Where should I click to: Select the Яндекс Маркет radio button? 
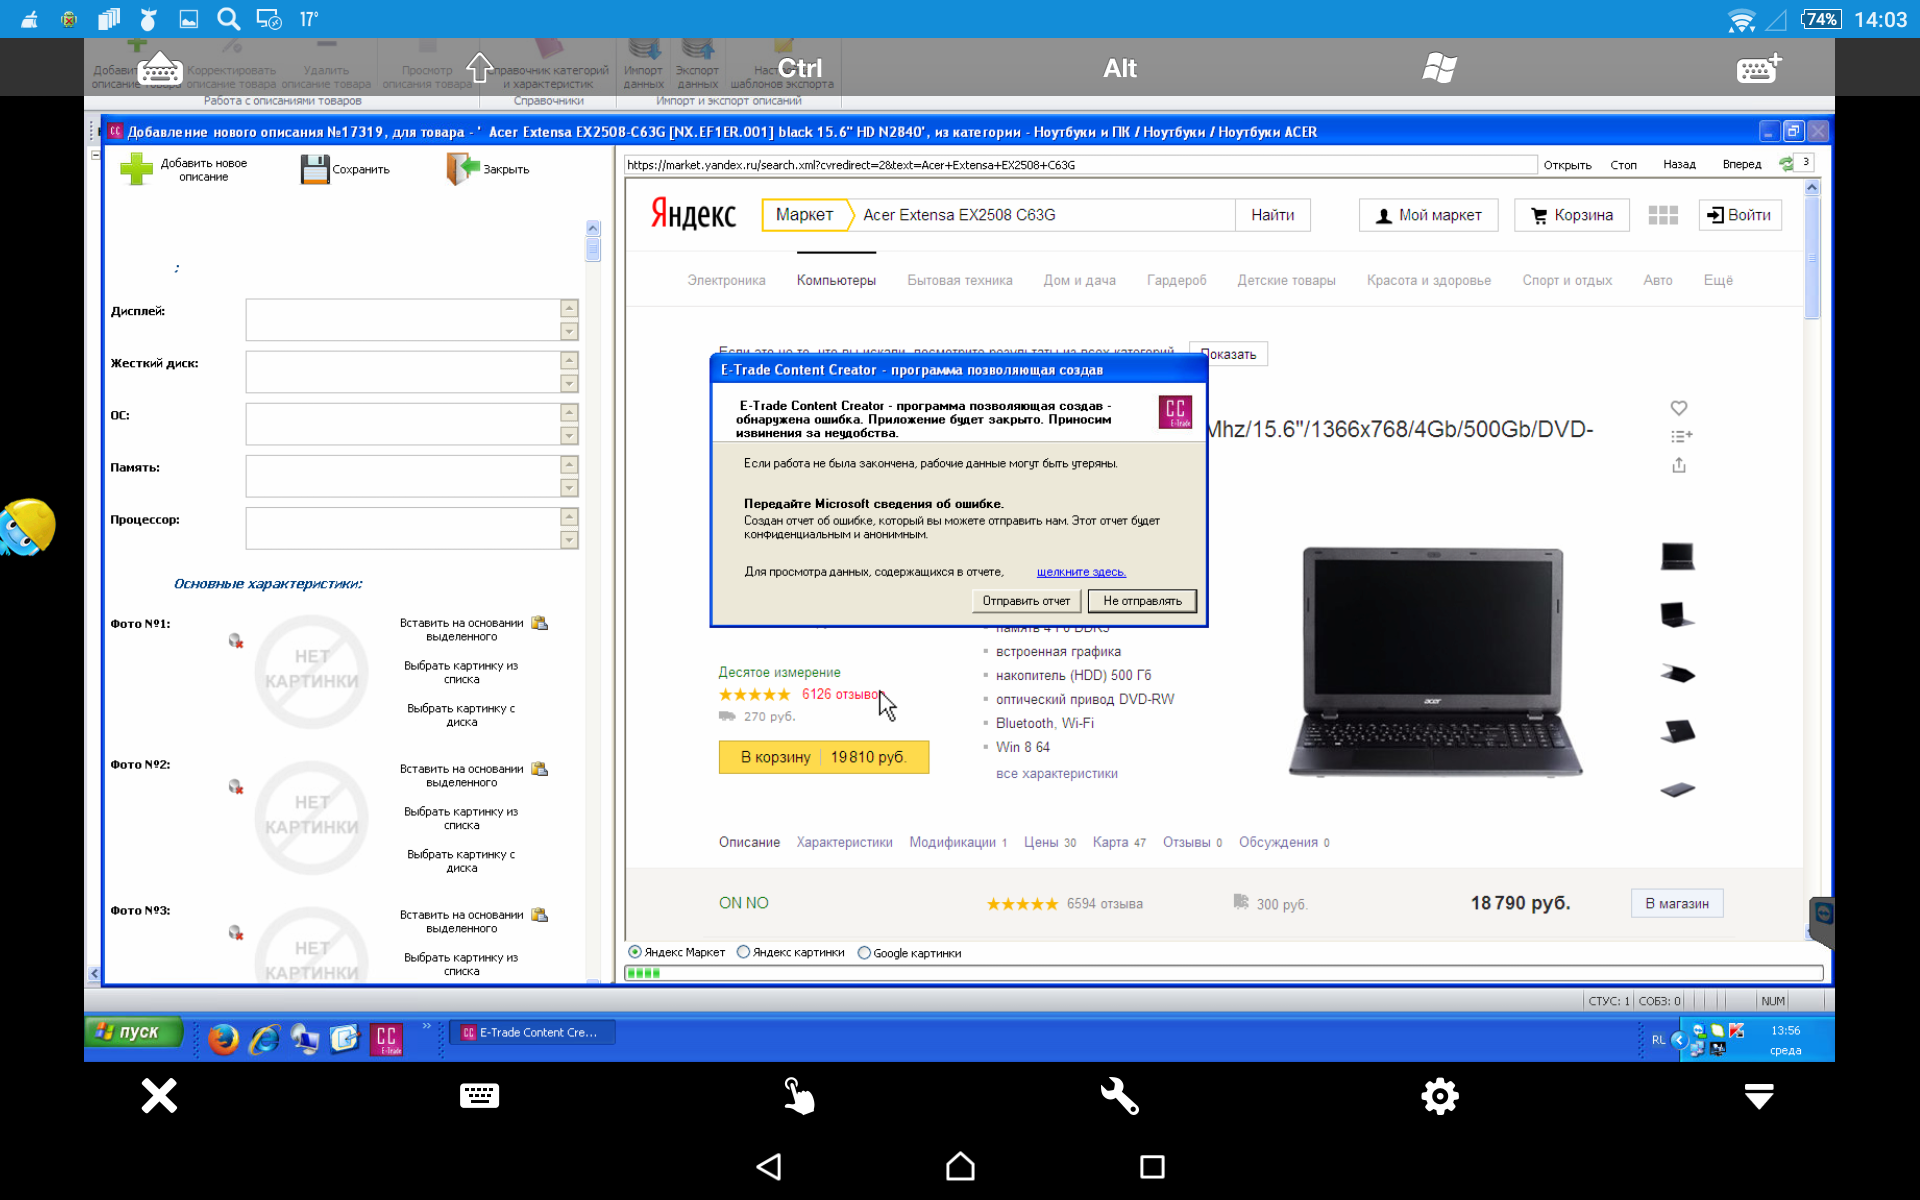635,952
